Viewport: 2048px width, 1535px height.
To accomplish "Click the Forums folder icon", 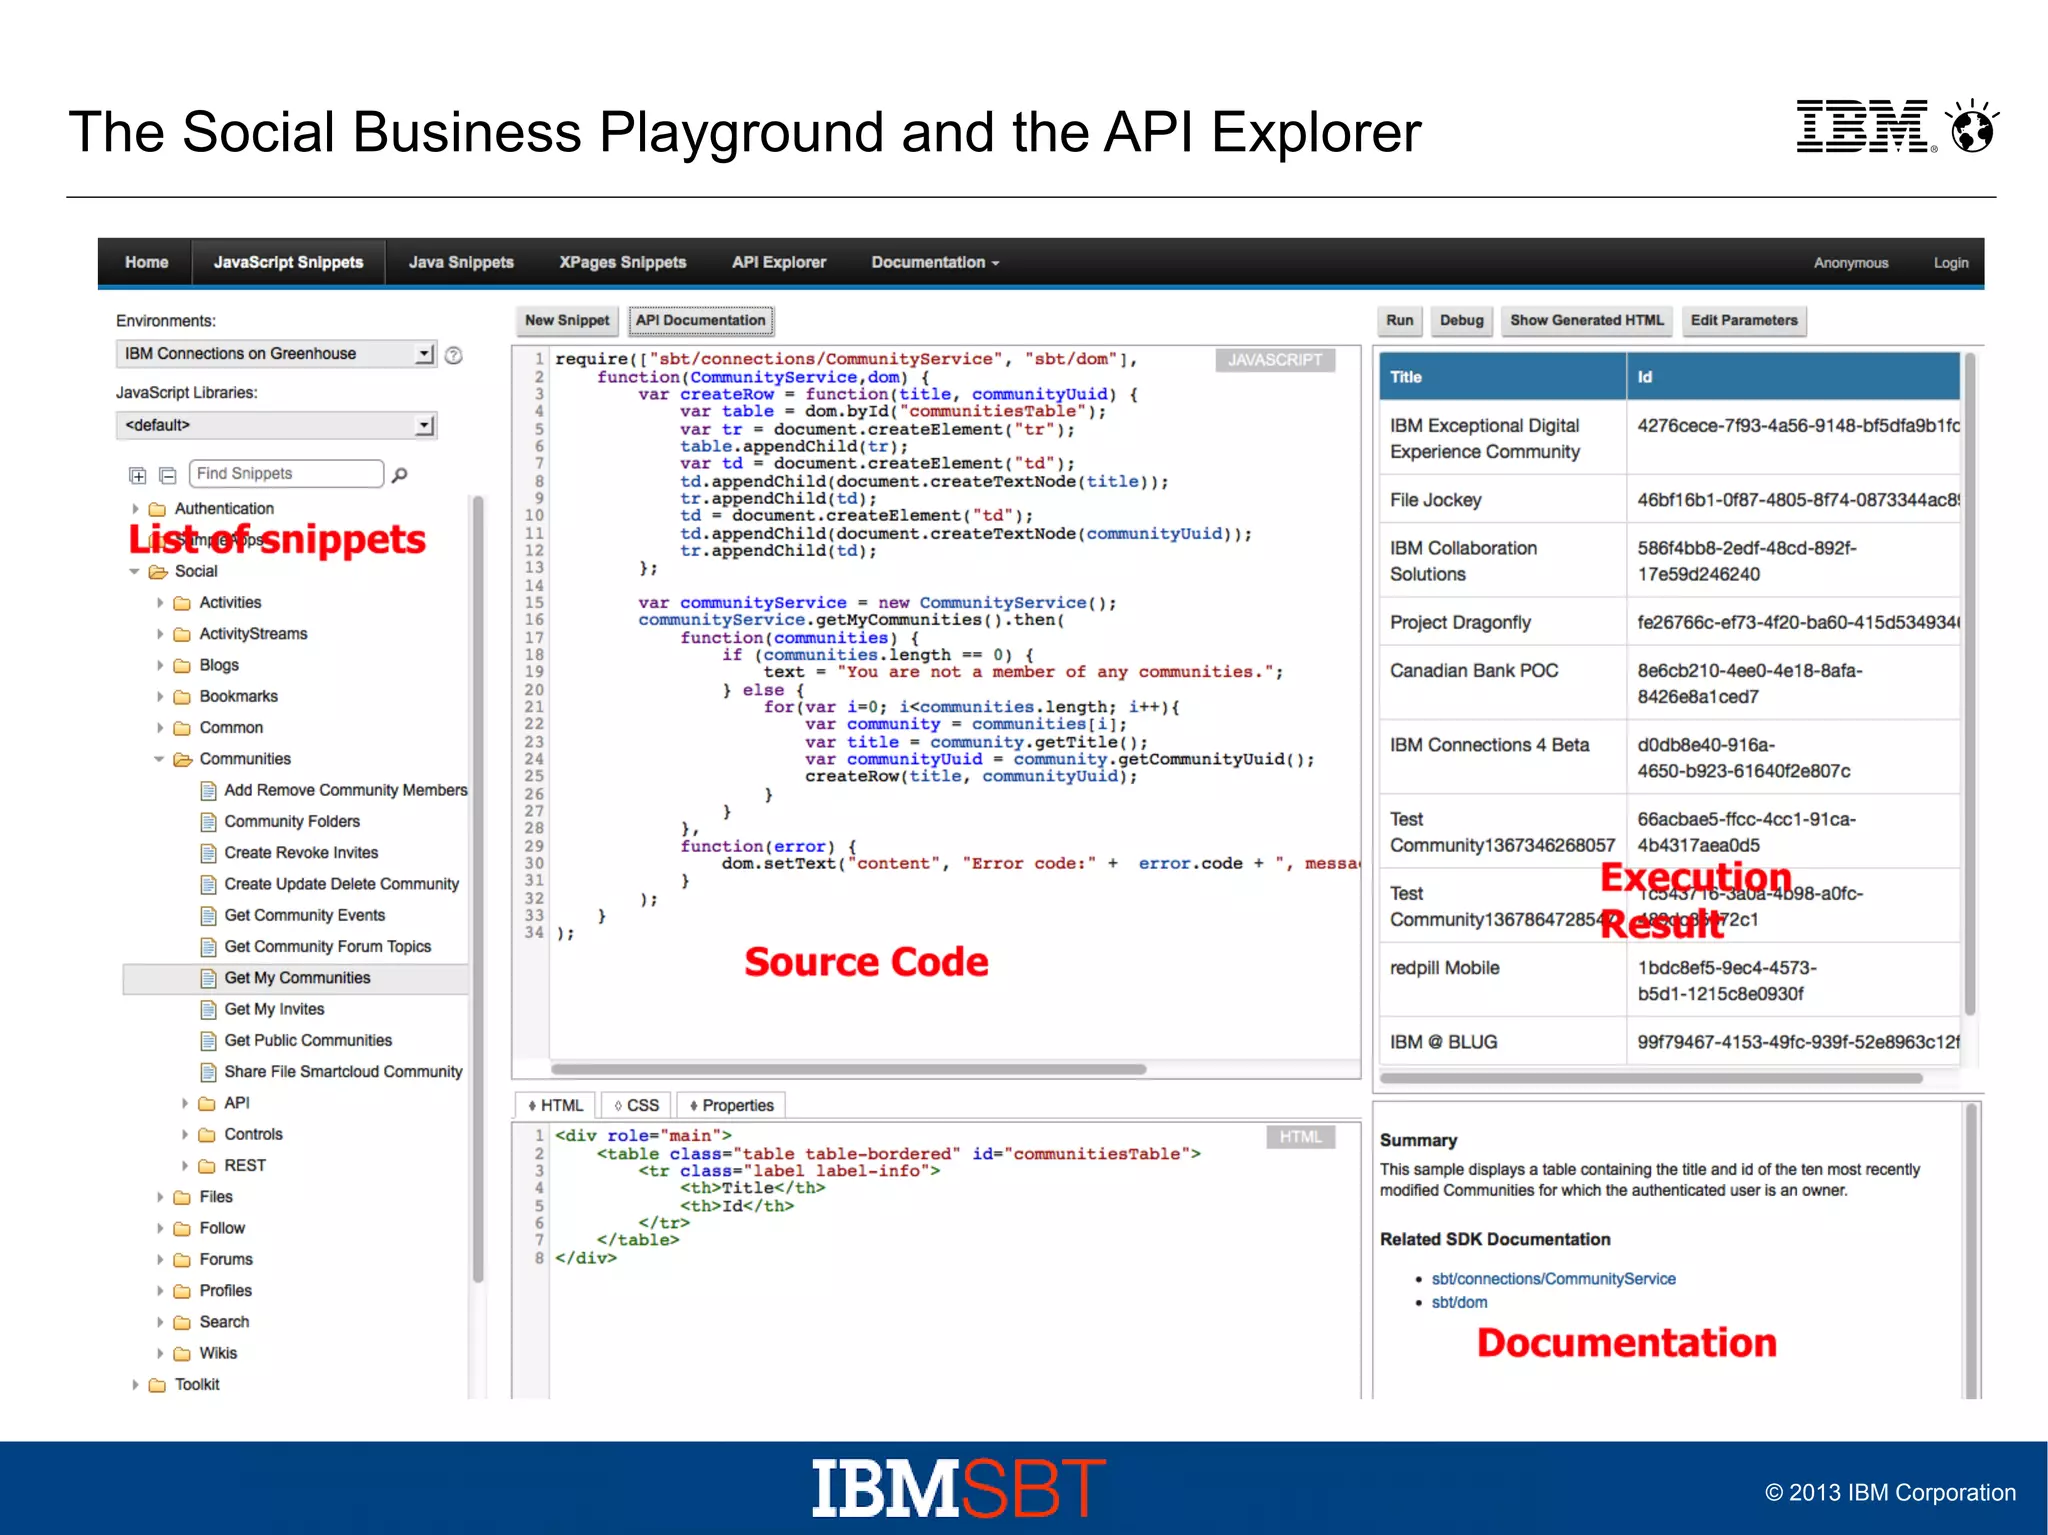I will point(182,1260).
